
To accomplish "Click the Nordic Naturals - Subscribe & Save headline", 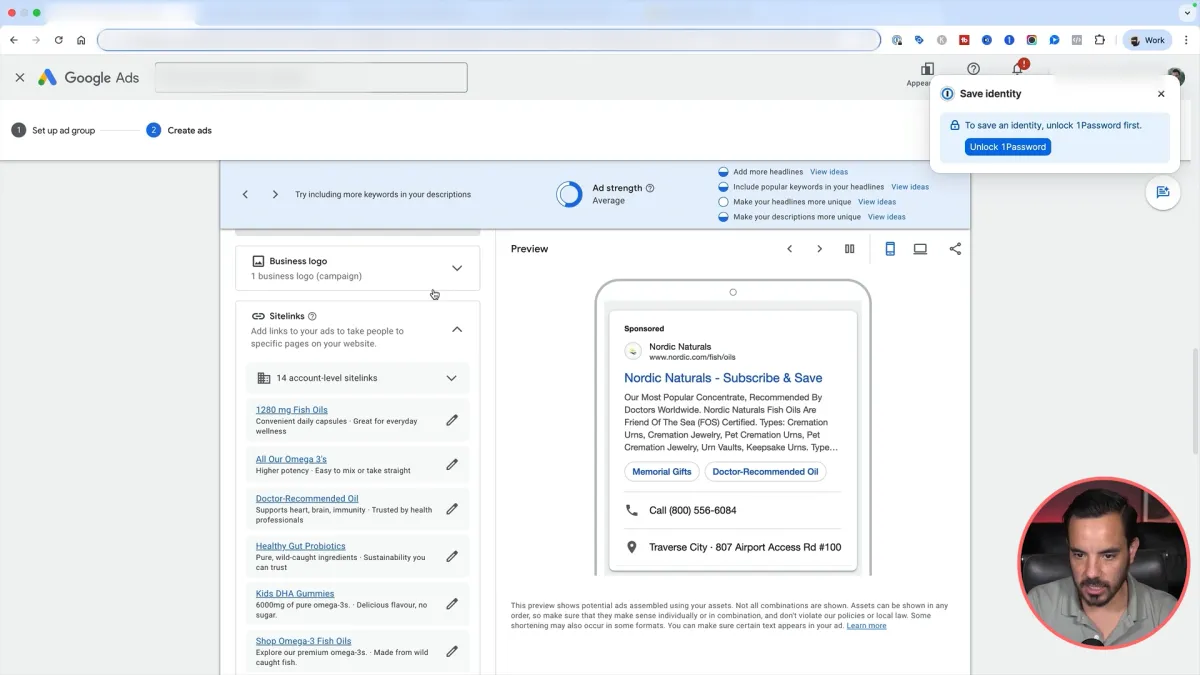I will (723, 378).
